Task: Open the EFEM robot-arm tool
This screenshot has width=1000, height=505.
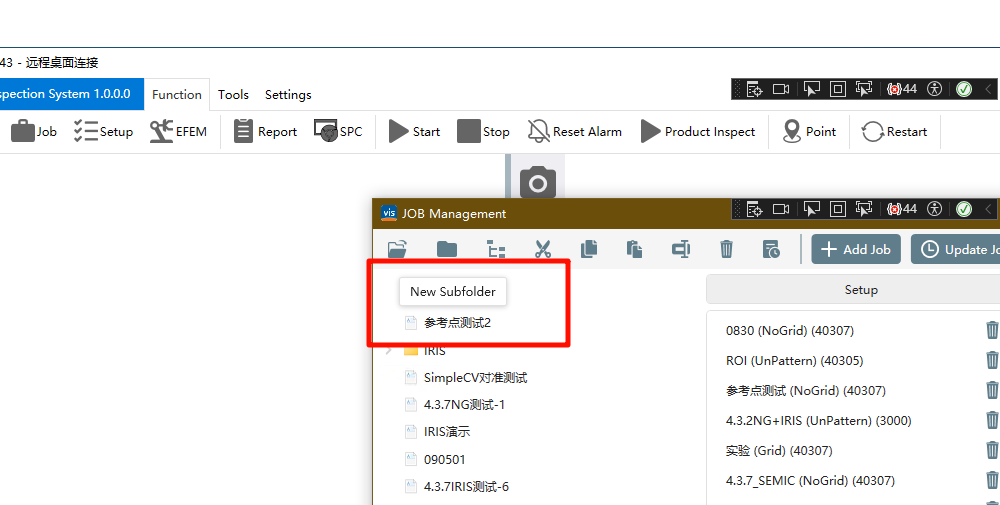Action: point(179,131)
